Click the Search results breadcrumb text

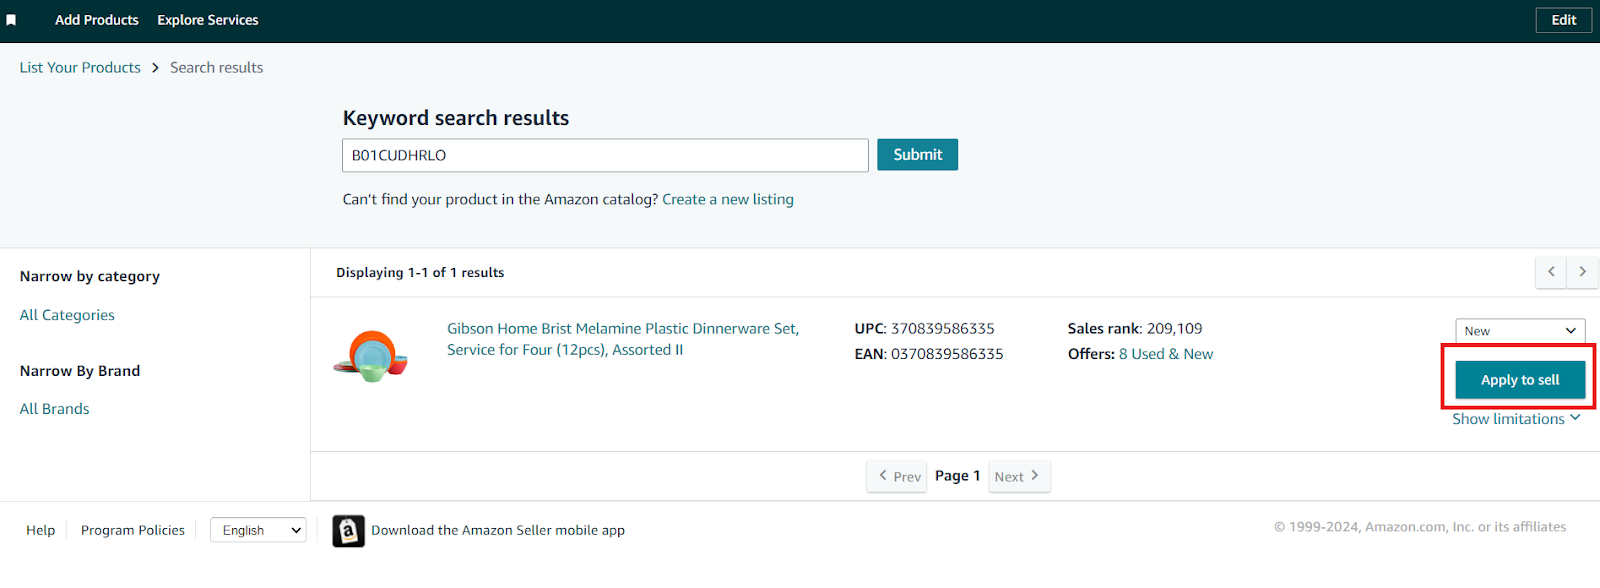(217, 68)
